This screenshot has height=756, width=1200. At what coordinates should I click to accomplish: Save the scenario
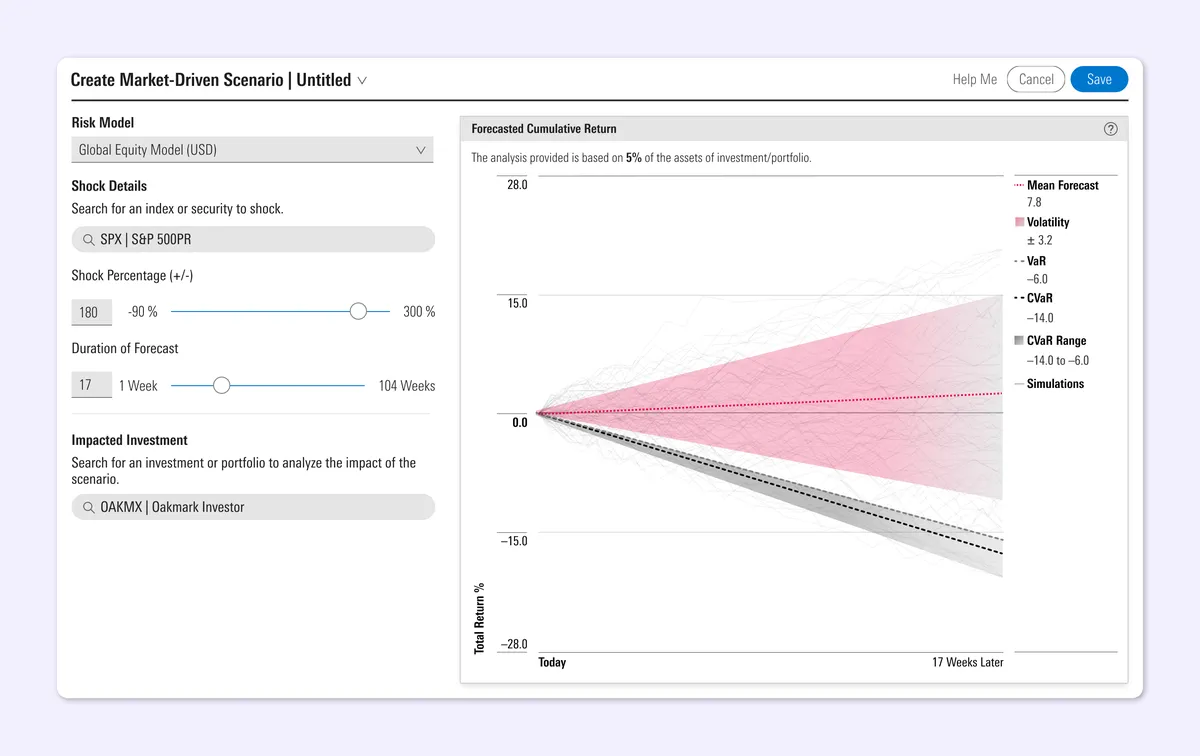(1099, 80)
